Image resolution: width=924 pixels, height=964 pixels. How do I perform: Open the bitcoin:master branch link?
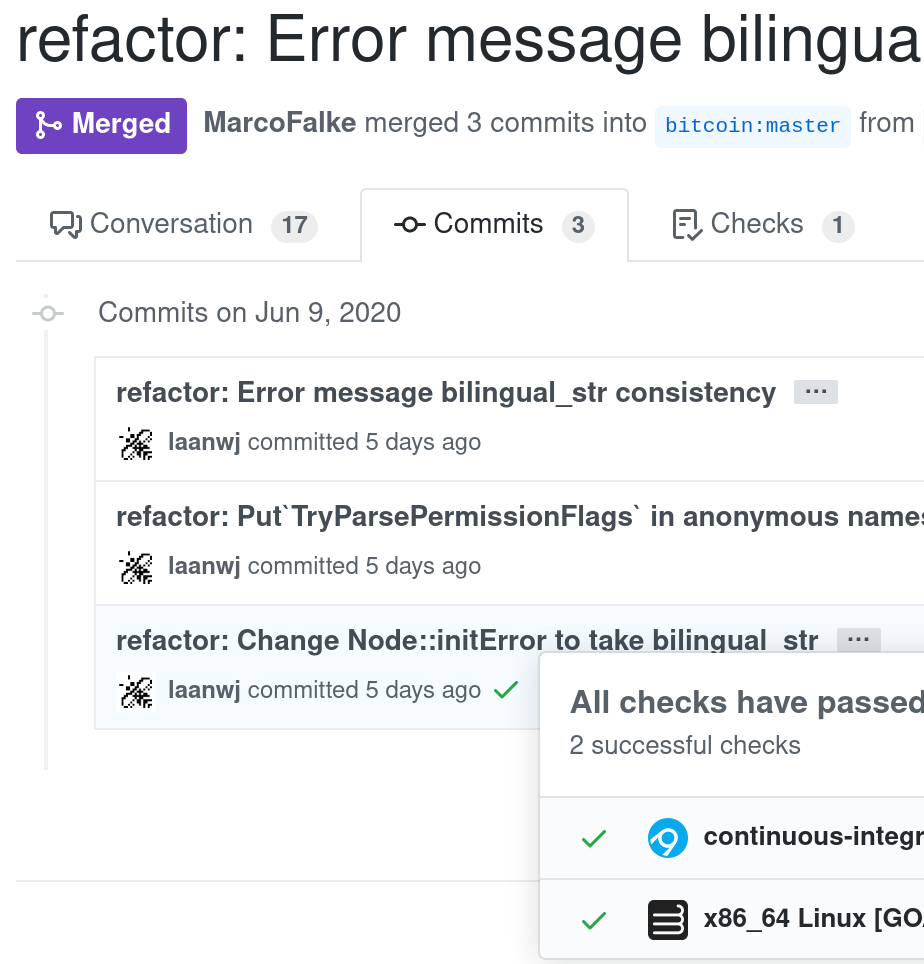[752, 126]
